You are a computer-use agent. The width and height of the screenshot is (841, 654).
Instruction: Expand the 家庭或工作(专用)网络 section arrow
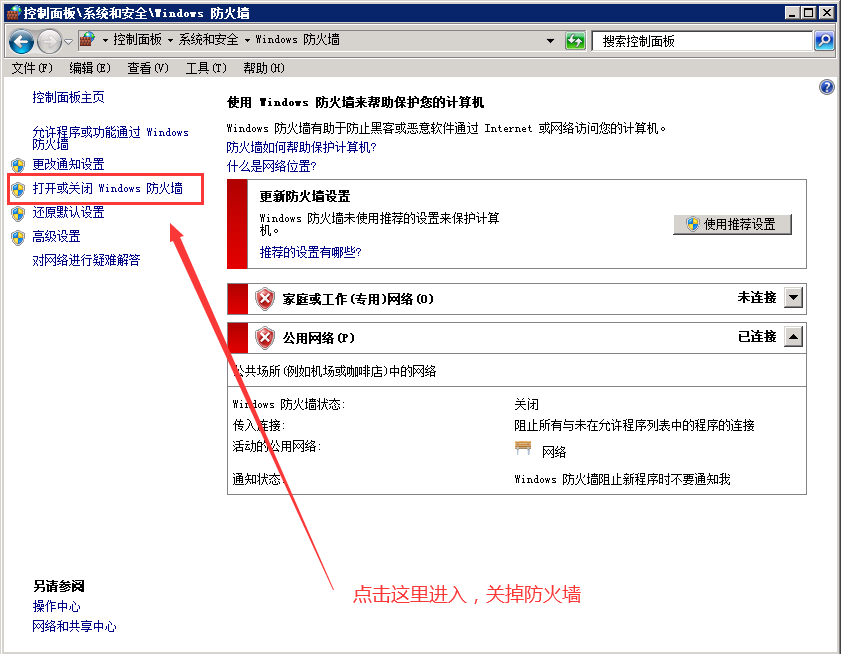[793, 297]
